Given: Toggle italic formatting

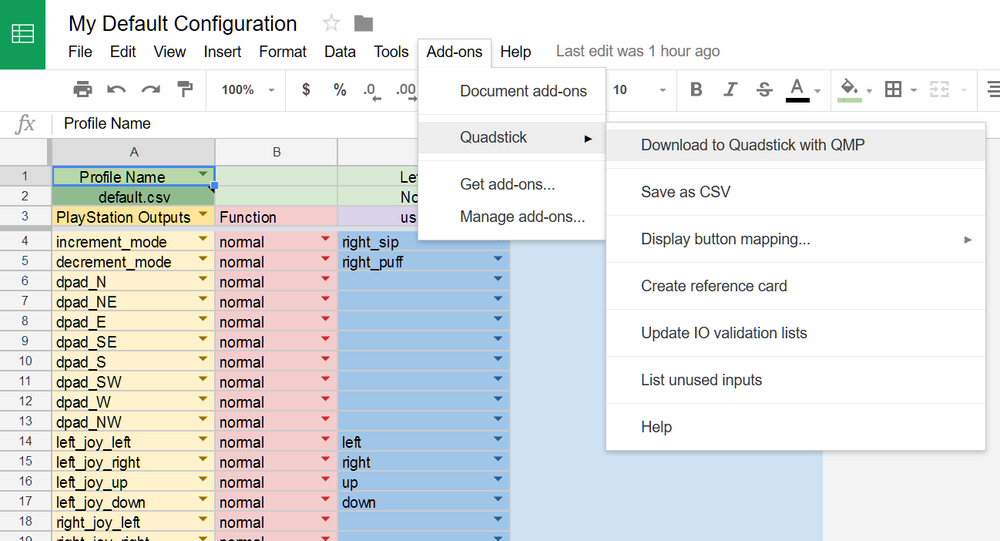Looking at the screenshot, I should point(730,89).
